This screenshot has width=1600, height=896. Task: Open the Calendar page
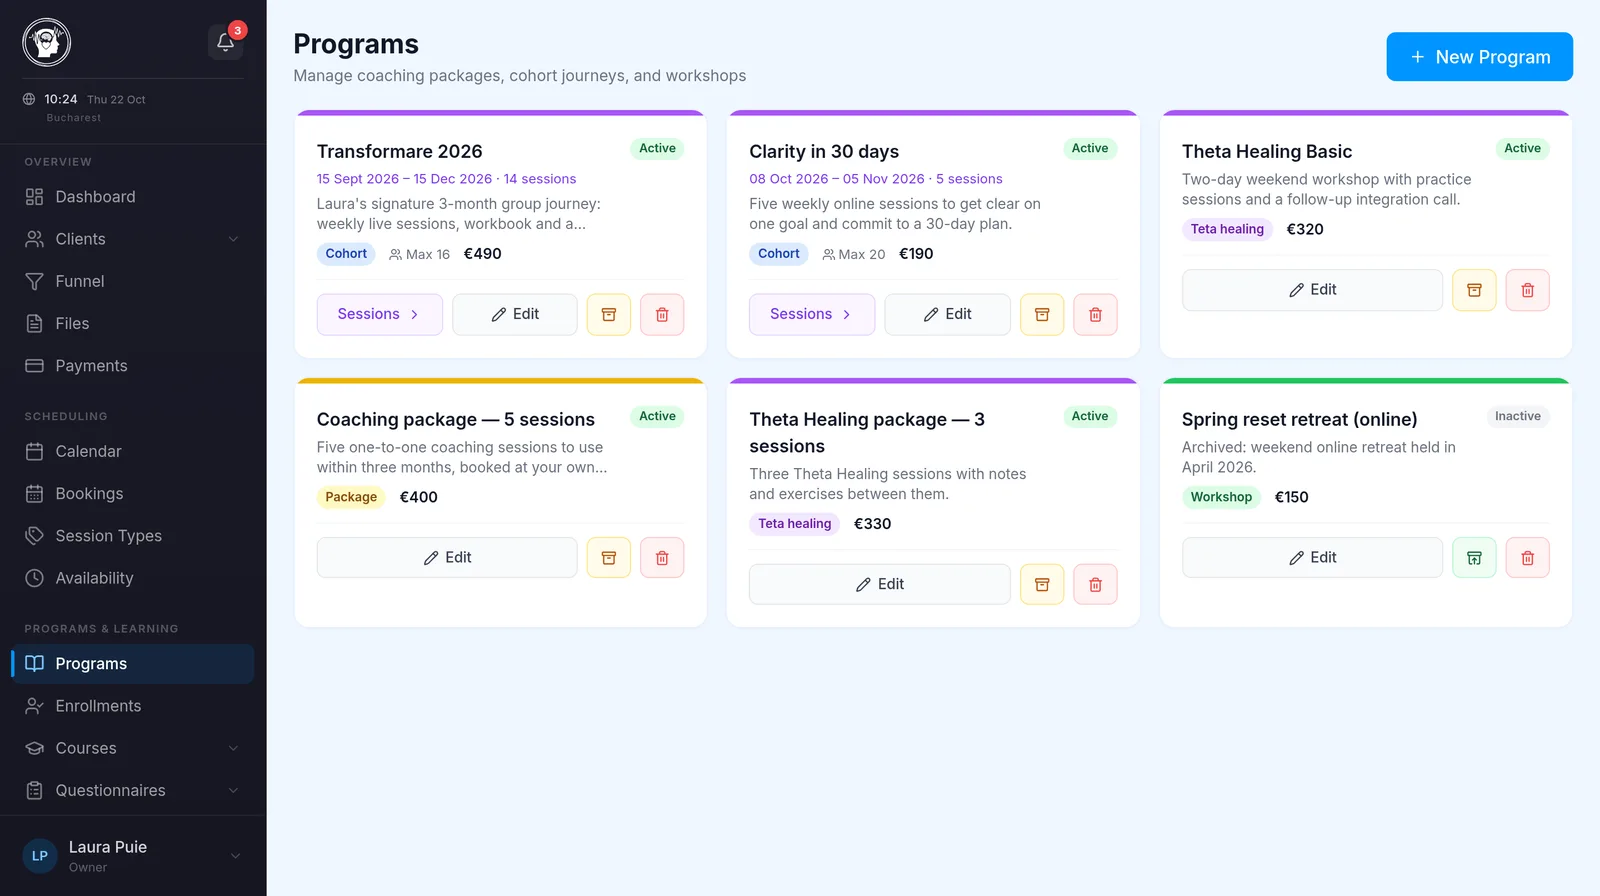pos(133,452)
